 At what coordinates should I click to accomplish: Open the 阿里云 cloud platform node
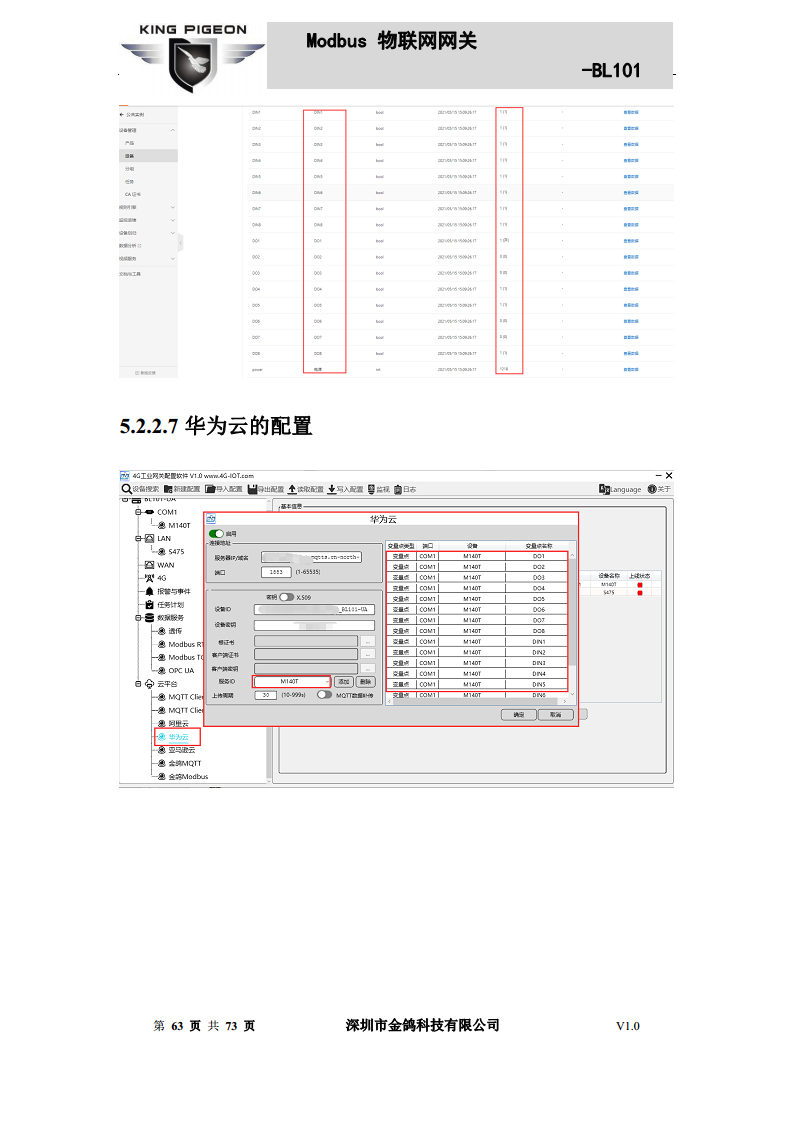173,723
